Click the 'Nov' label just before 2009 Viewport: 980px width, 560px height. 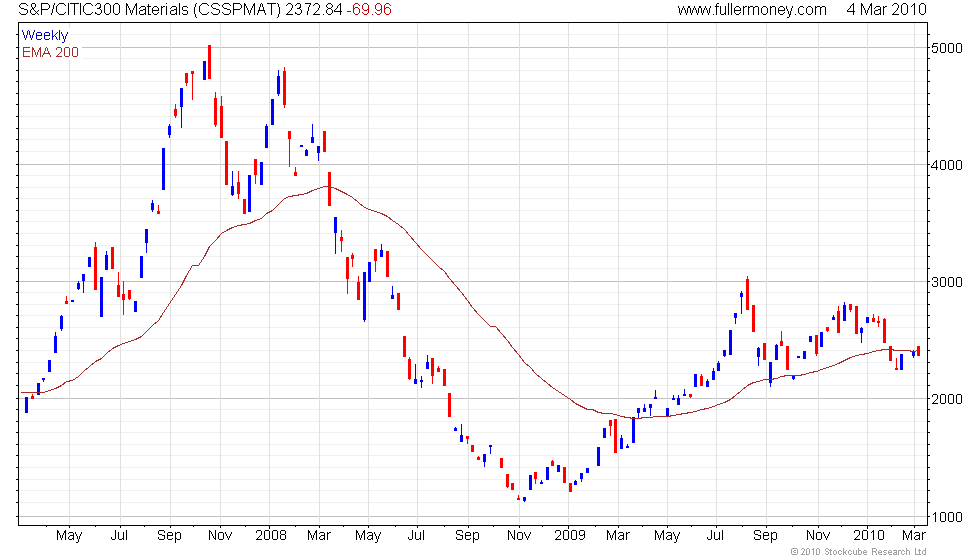pyautogui.click(x=519, y=536)
